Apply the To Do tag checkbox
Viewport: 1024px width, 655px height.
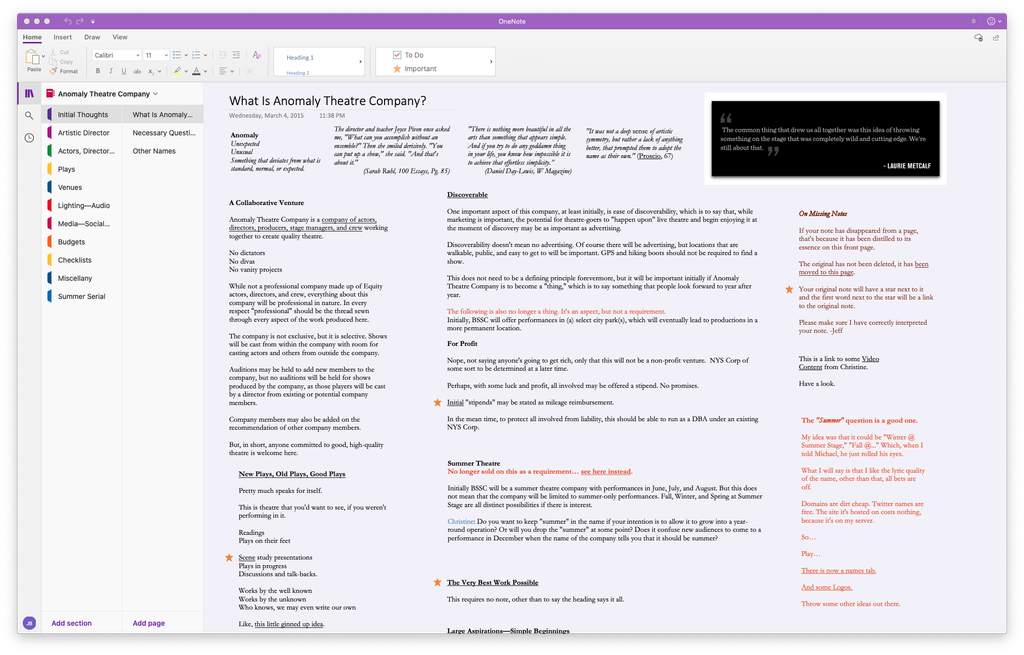pyautogui.click(x=397, y=55)
